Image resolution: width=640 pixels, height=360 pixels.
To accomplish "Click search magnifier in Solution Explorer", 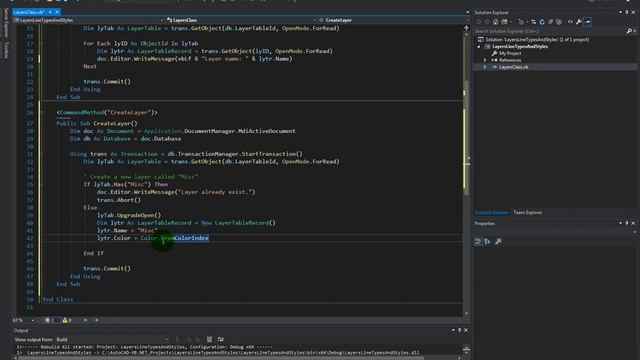I will click(x=629, y=31).
